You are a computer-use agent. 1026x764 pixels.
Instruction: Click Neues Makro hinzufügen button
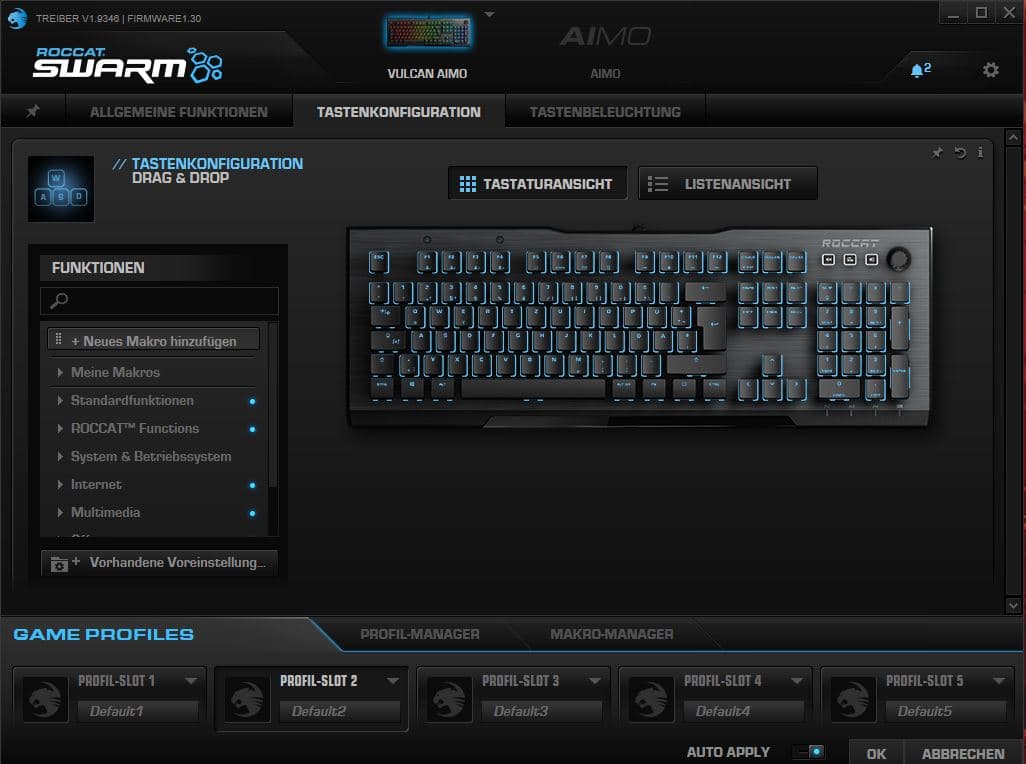(x=154, y=341)
